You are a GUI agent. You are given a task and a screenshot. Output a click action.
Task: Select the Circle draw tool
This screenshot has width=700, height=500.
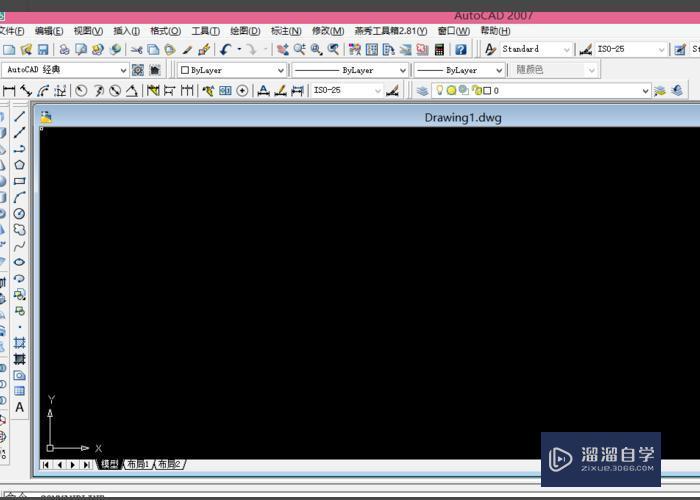(x=19, y=213)
